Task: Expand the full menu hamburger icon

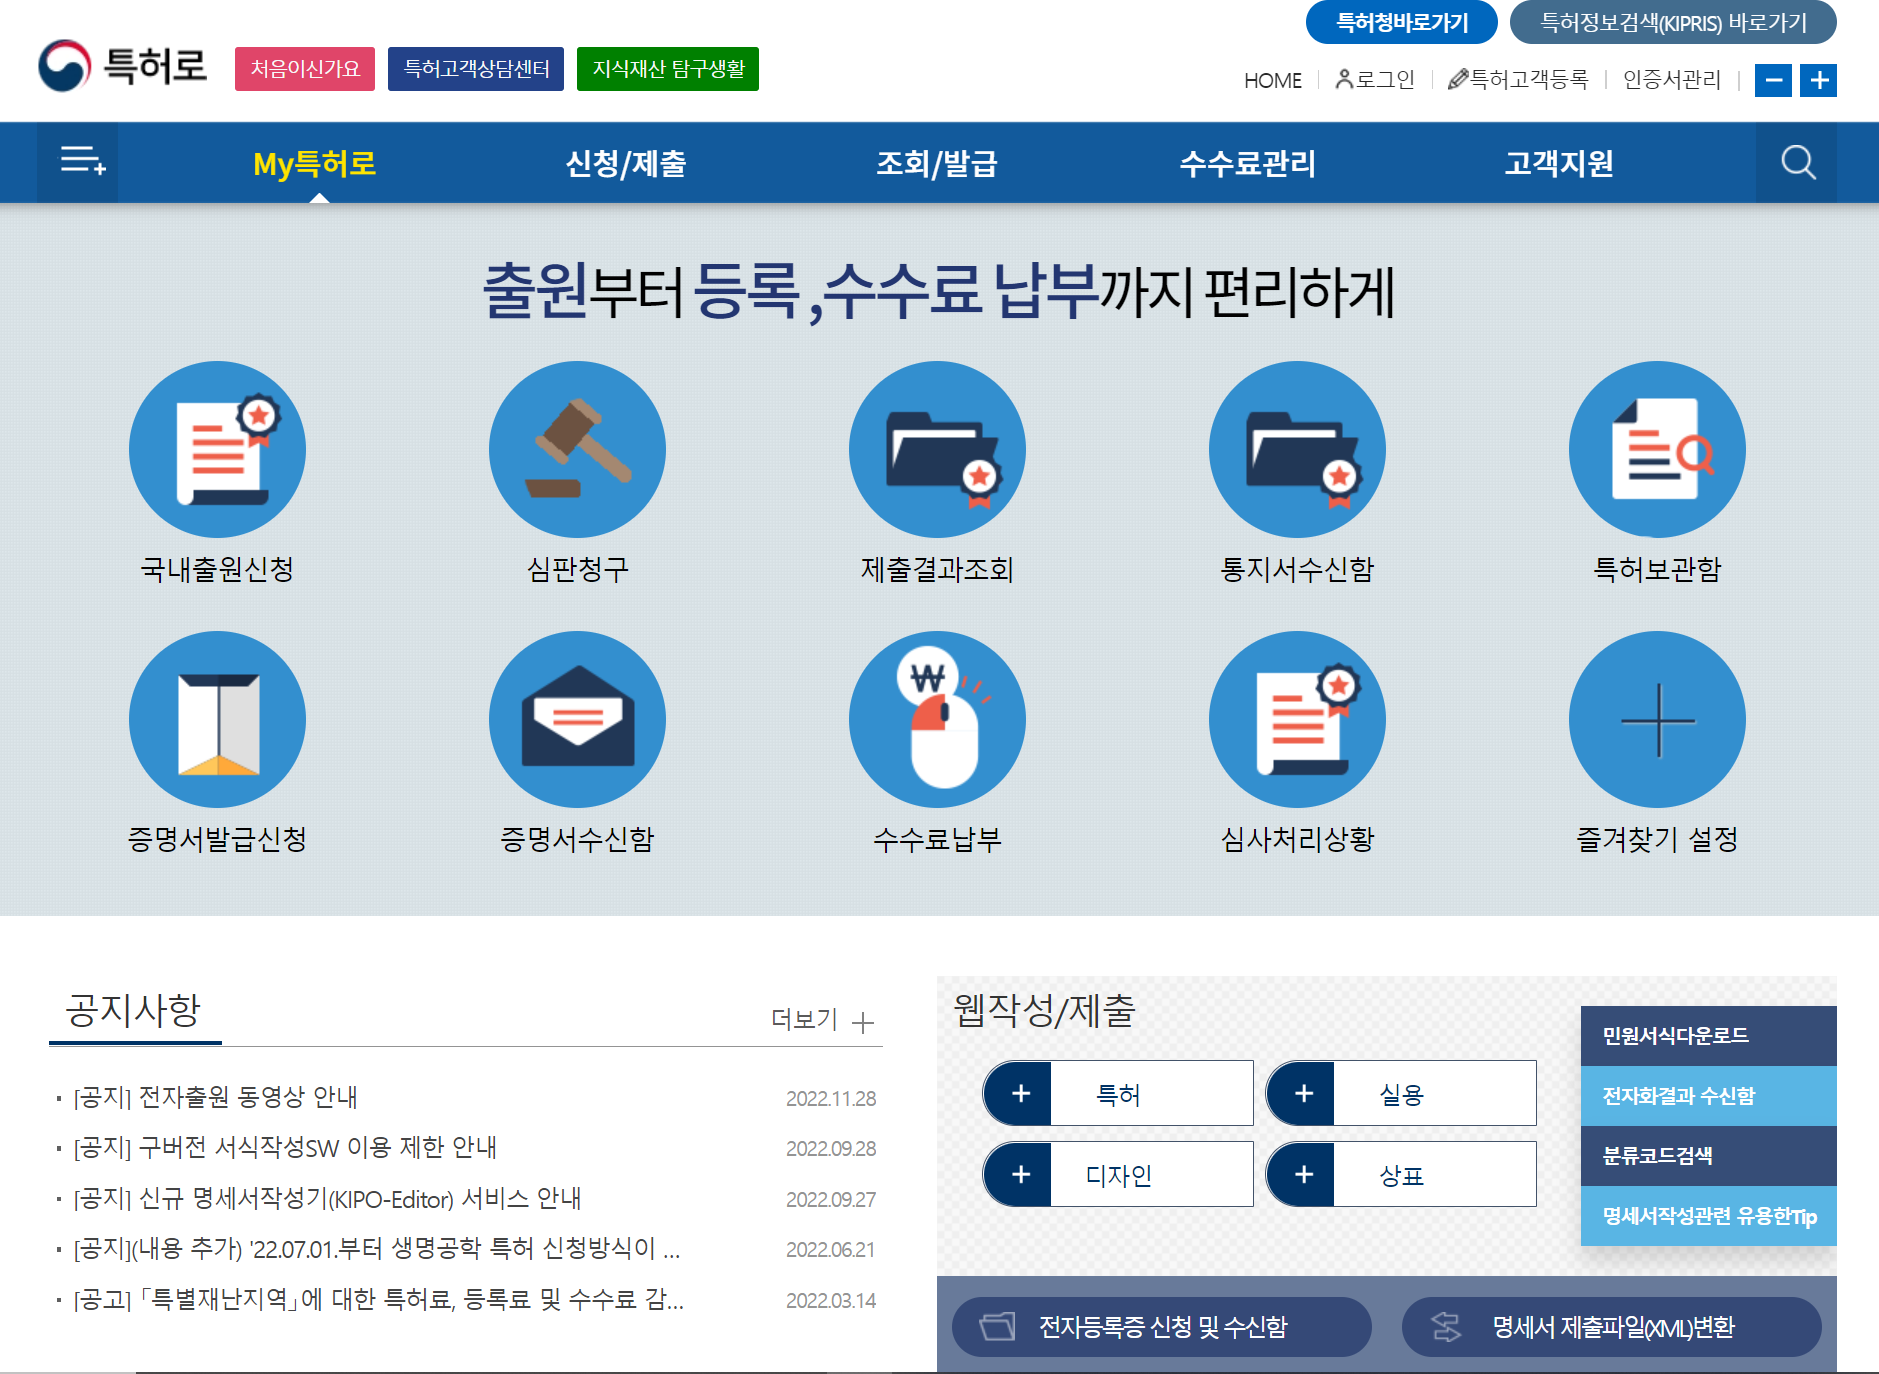Action: point(82,161)
